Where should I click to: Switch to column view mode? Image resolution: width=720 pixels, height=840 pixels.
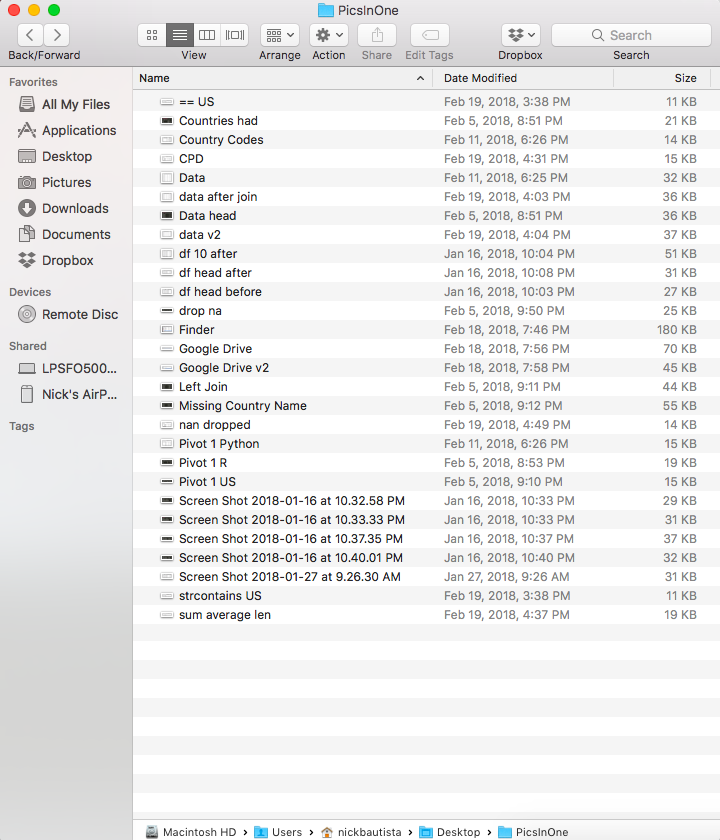pos(207,35)
